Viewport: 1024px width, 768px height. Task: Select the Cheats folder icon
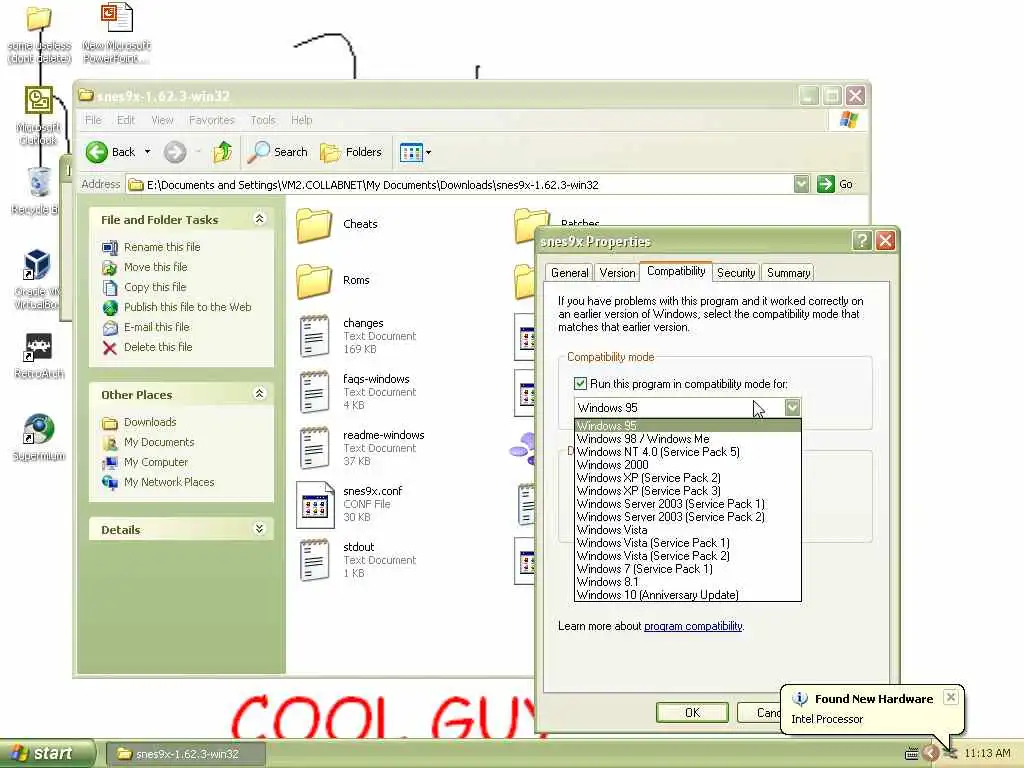click(314, 225)
